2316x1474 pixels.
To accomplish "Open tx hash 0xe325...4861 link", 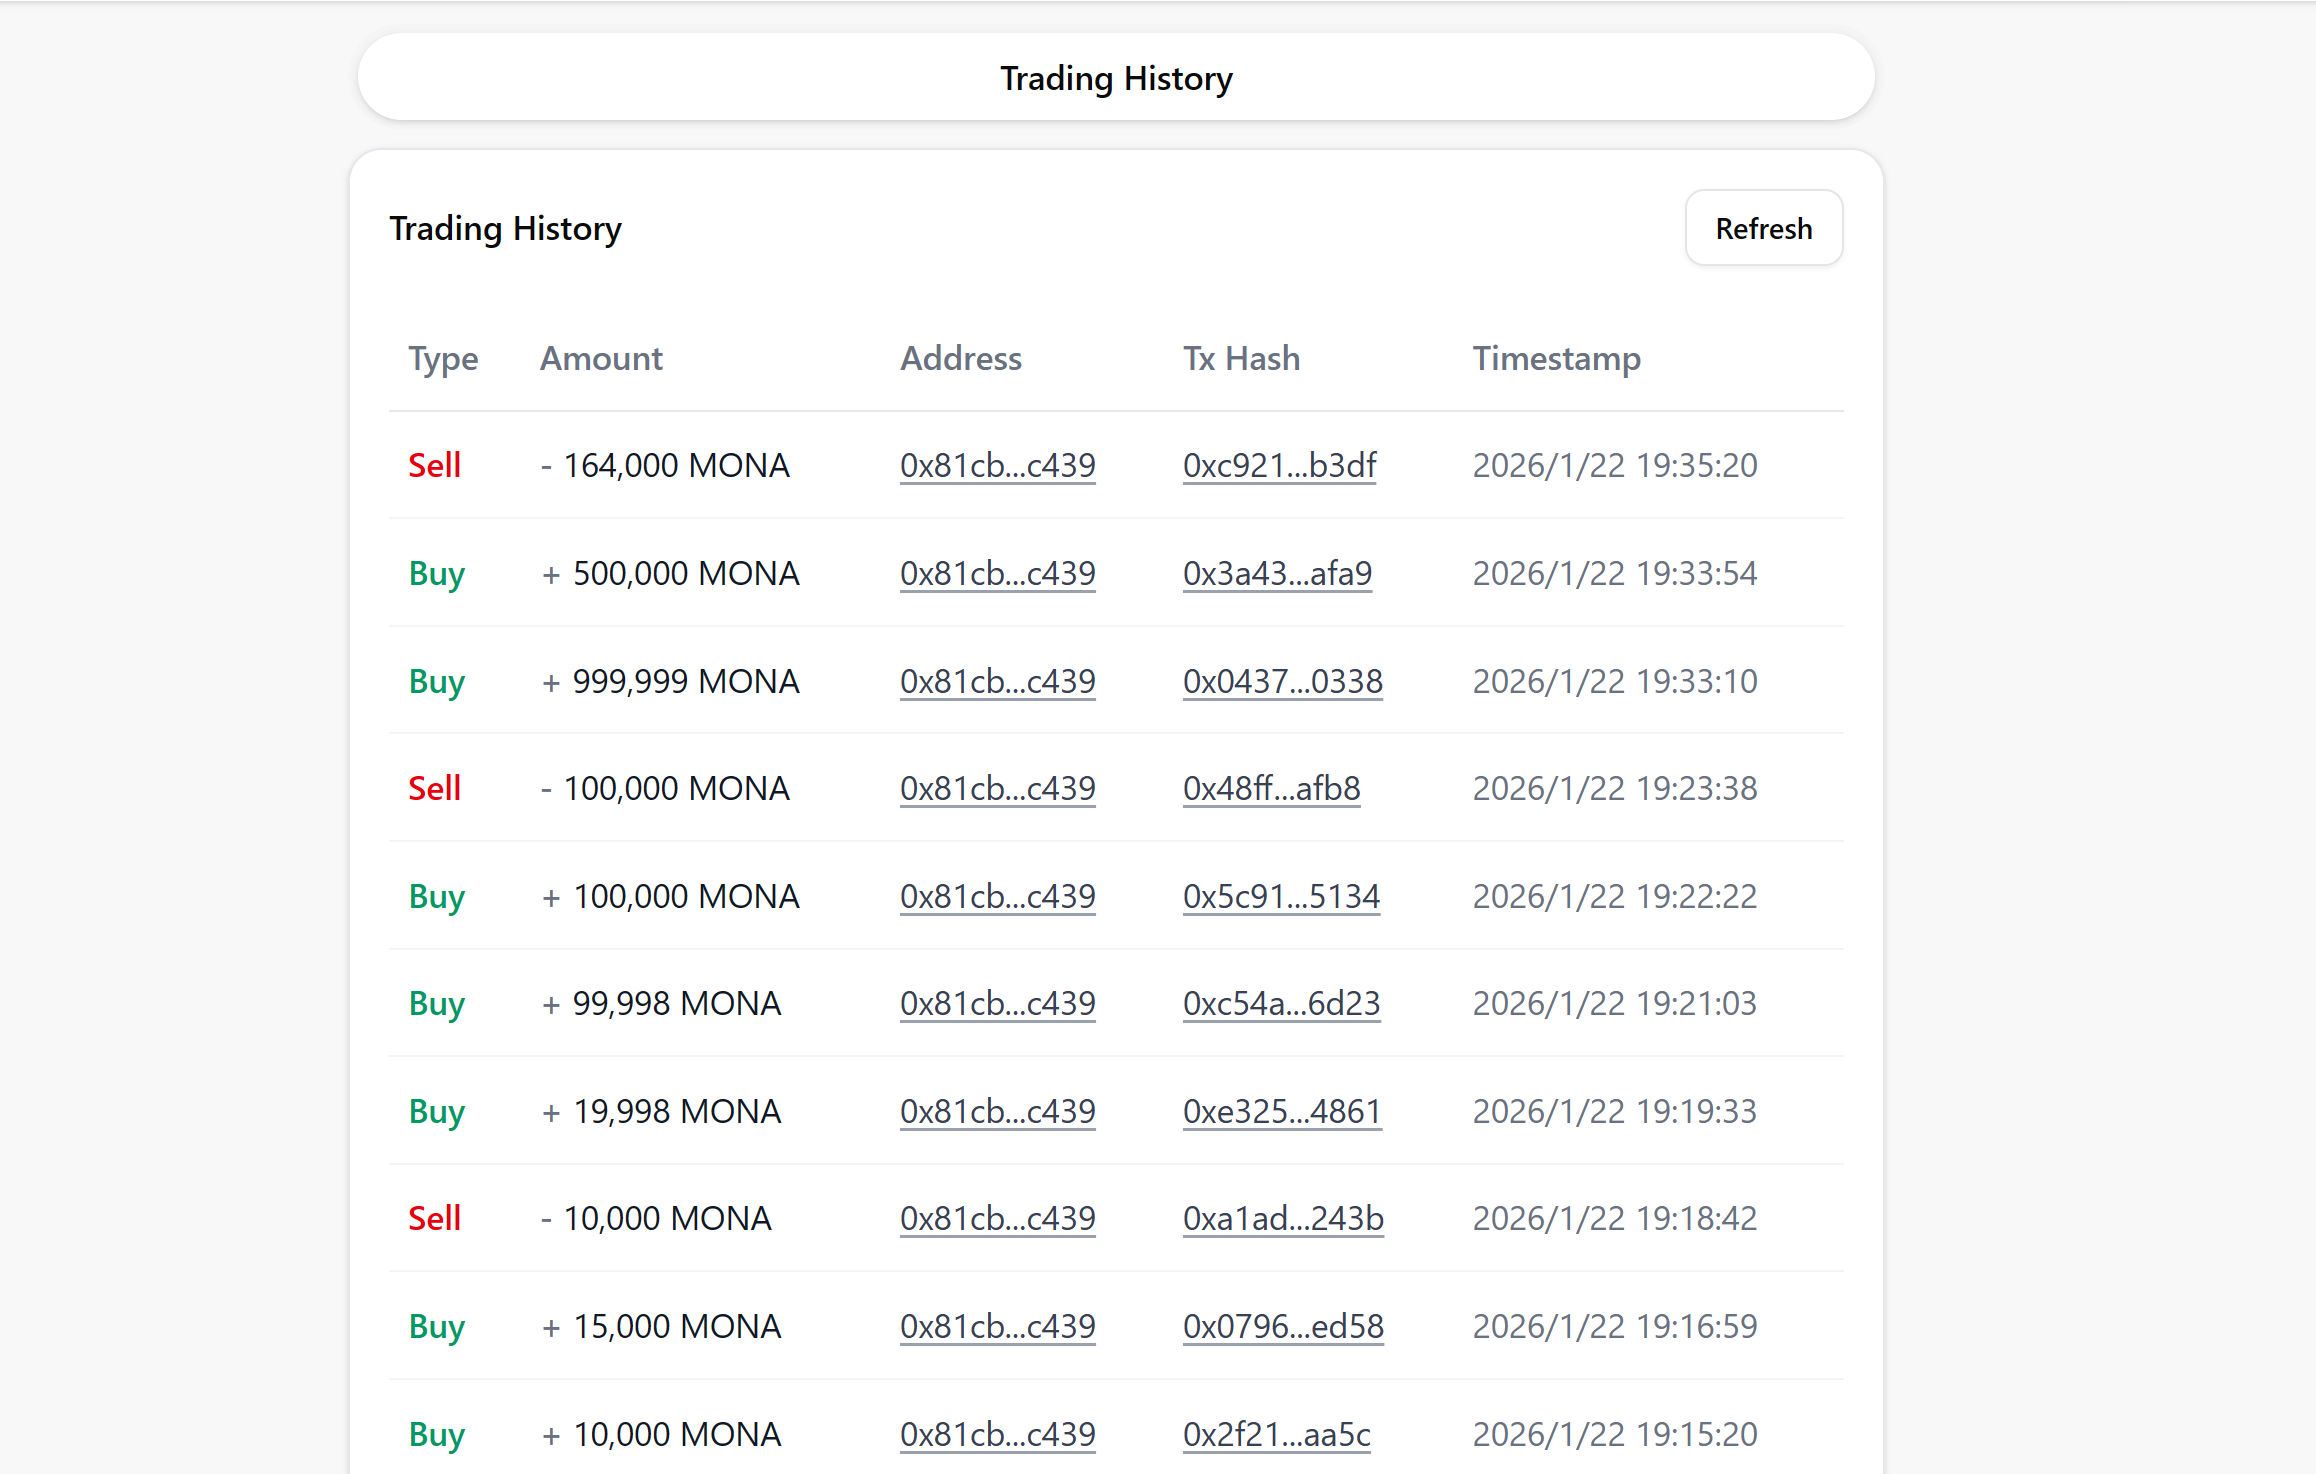I will [x=1282, y=1111].
